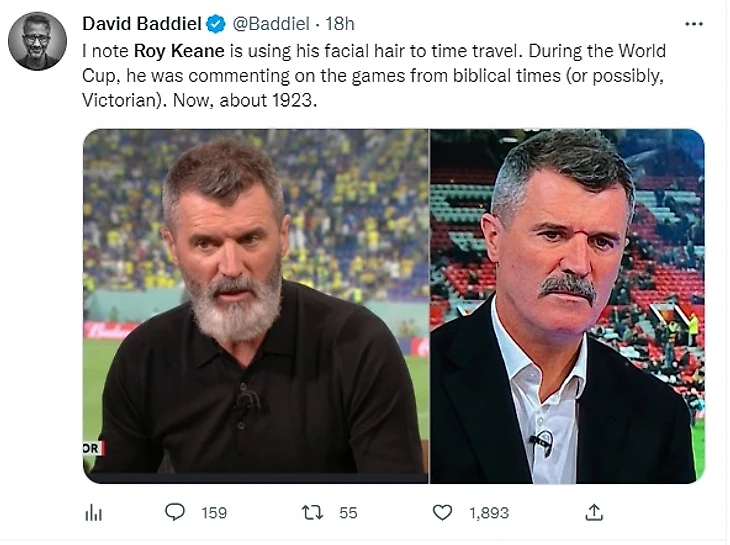Click the bold Roy Keane text
Image resolution: width=730 pixels, height=545 pixels.
coord(179,51)
